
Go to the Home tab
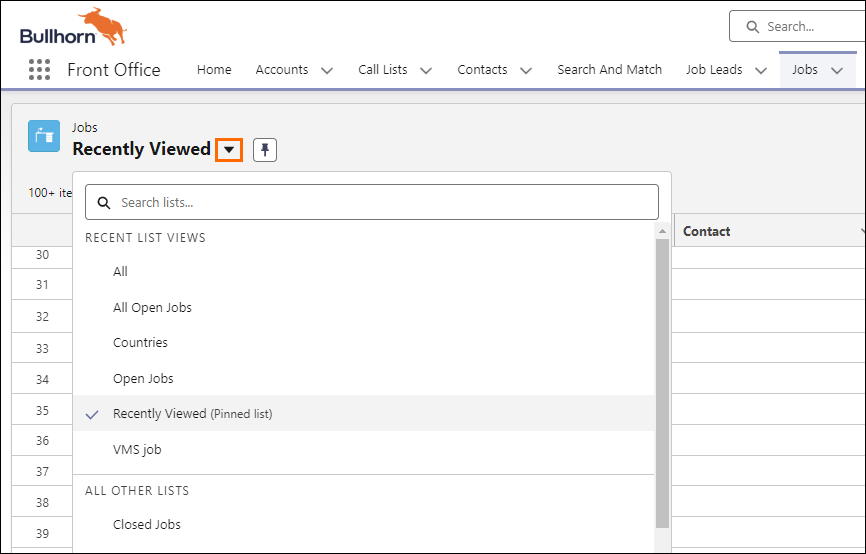coord(214,70)
